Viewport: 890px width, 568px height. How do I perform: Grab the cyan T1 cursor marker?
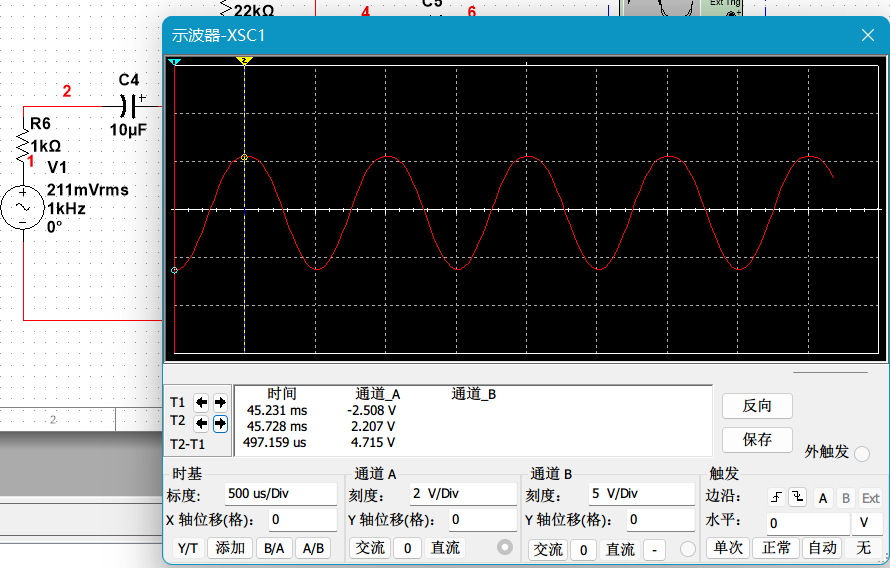pos(175,61)
